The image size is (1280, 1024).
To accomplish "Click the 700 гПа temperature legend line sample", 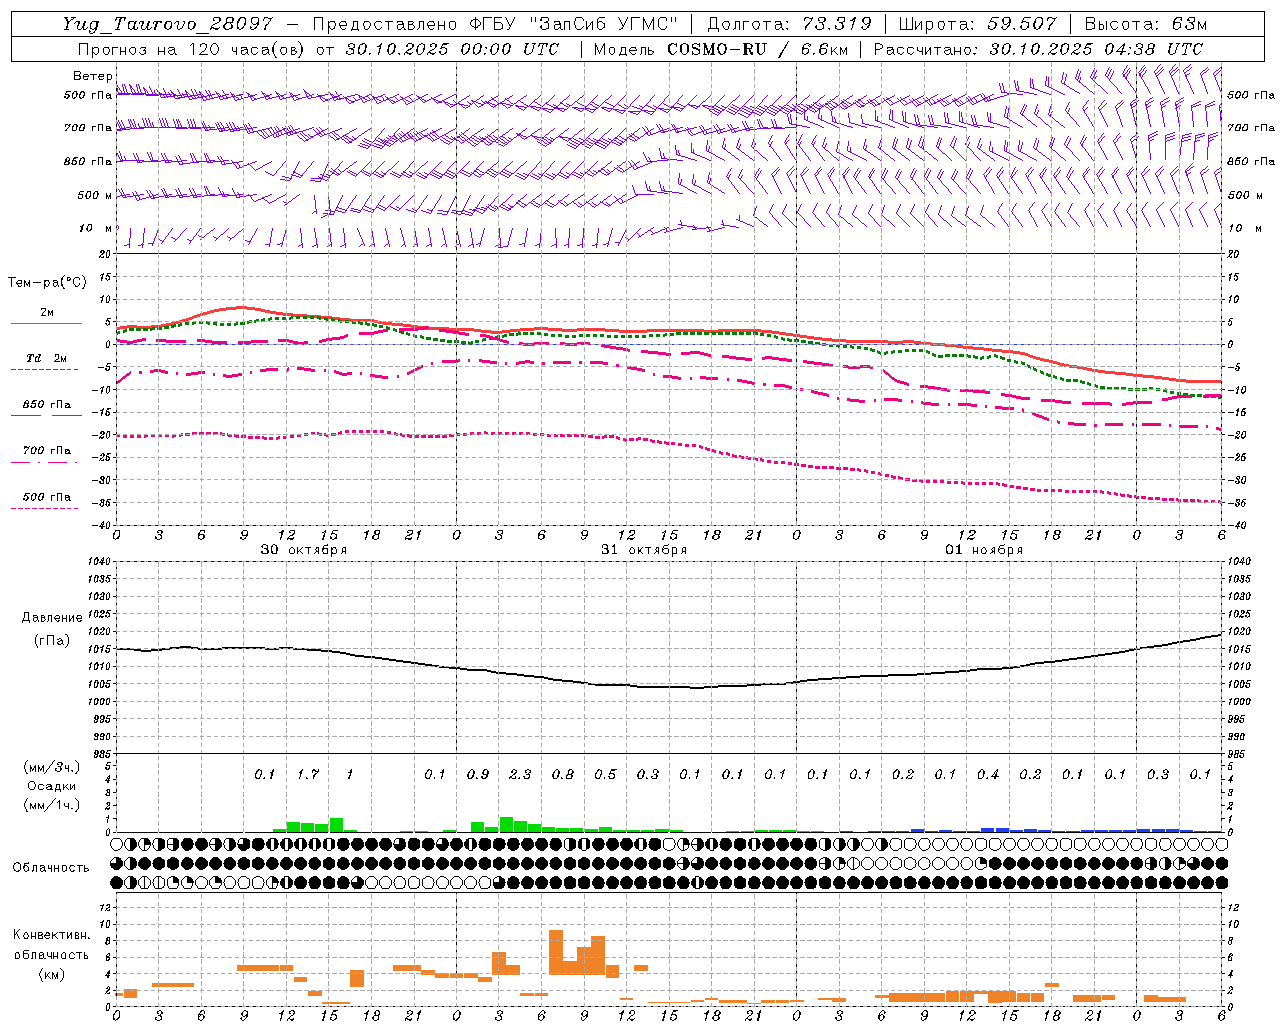I will pyautogui.click(x=46, y=462).
